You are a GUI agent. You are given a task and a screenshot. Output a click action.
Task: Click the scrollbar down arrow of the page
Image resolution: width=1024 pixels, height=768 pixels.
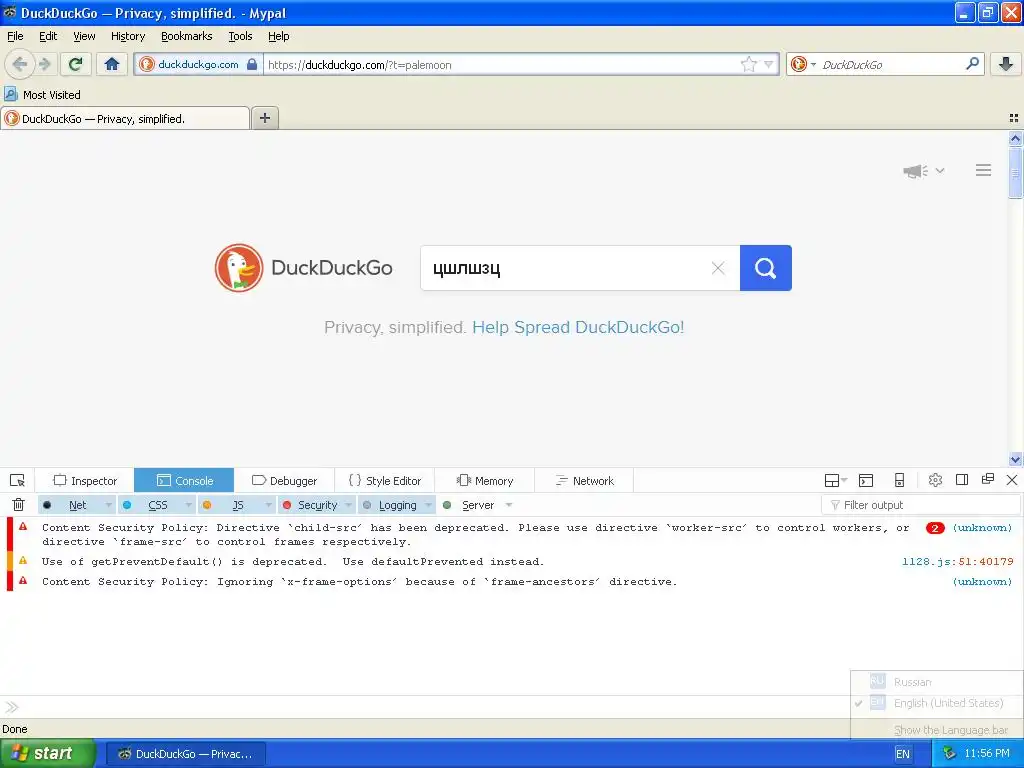pyautogui.click(x=1015, y=459)
